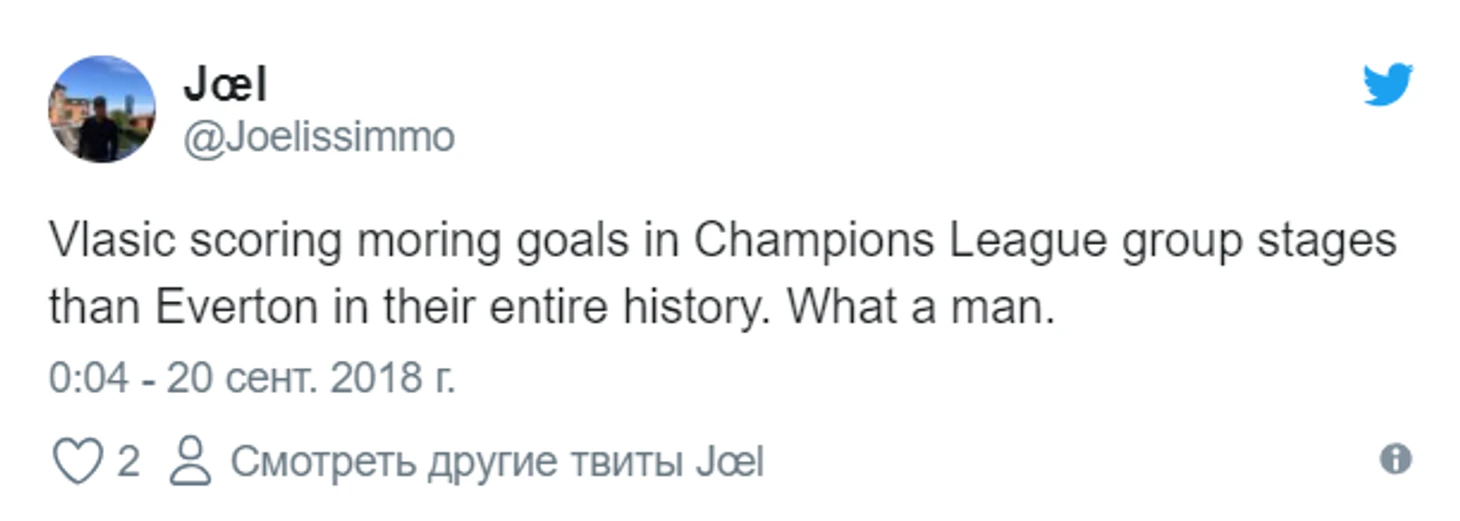Open the info icon on the tweet

tap(1395, 460)
